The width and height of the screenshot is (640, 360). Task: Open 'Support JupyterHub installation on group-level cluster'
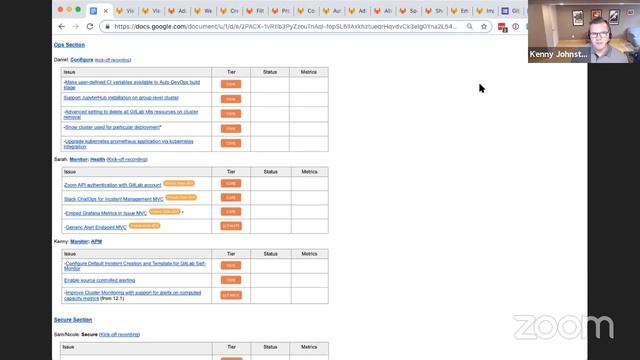coord(121,98)
